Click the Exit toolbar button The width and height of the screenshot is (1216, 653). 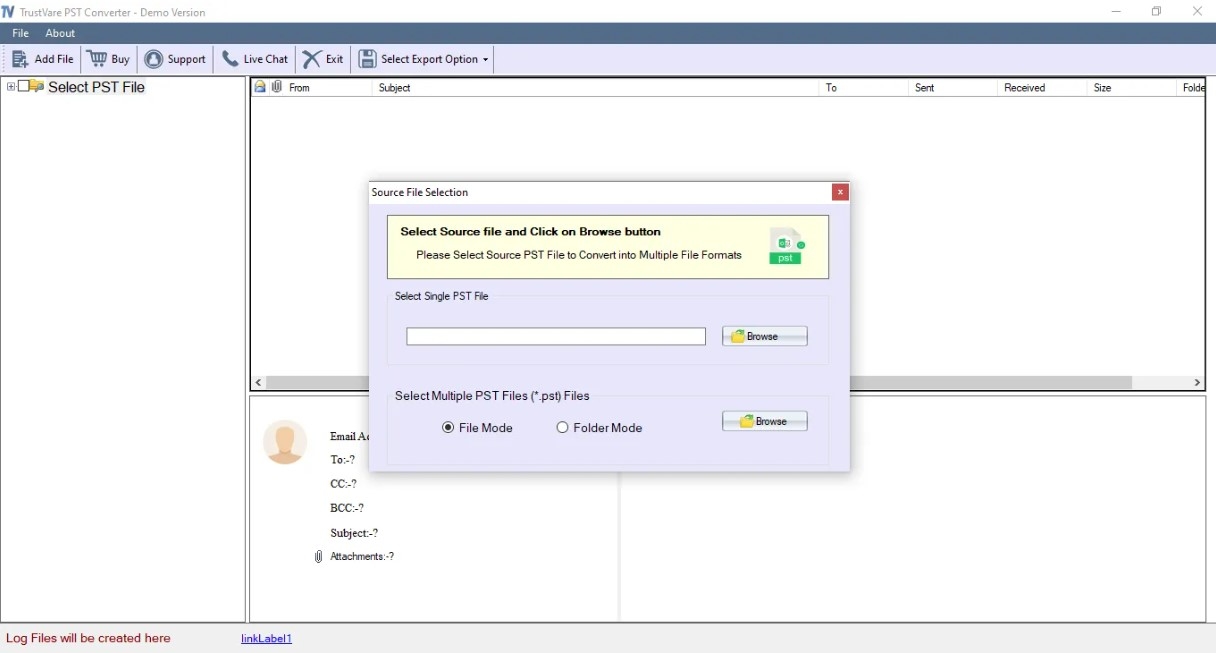tap(323, 59)
